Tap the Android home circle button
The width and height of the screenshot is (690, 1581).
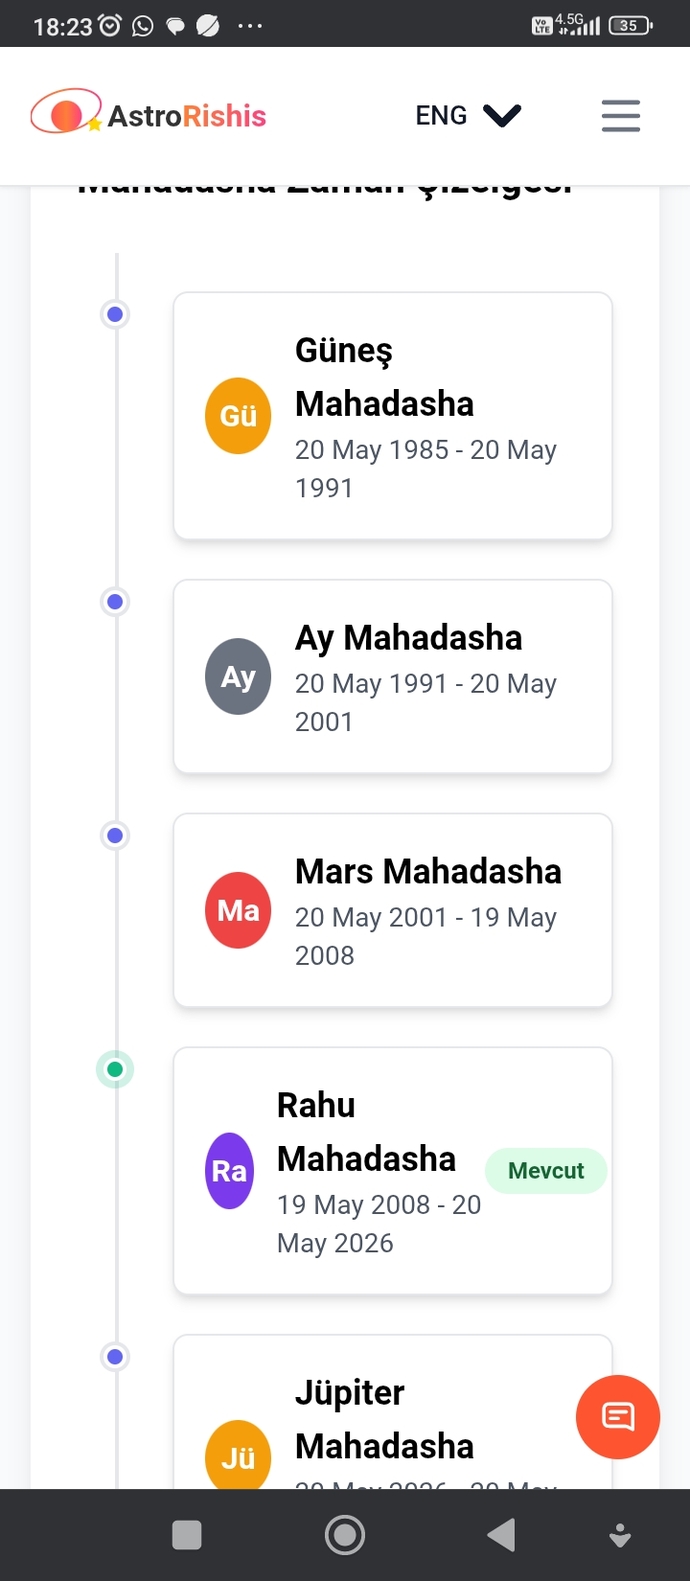click(345, 1534)
